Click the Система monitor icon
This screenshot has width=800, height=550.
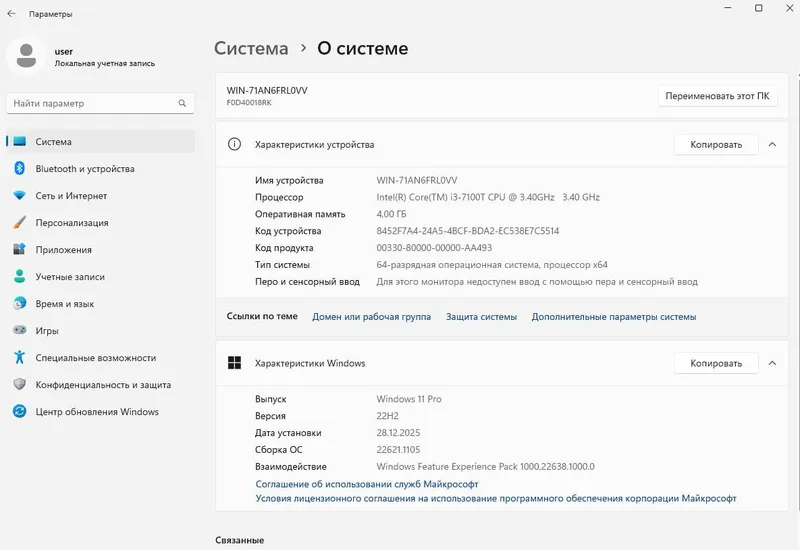pyautogui.click(x=19, y=141)
